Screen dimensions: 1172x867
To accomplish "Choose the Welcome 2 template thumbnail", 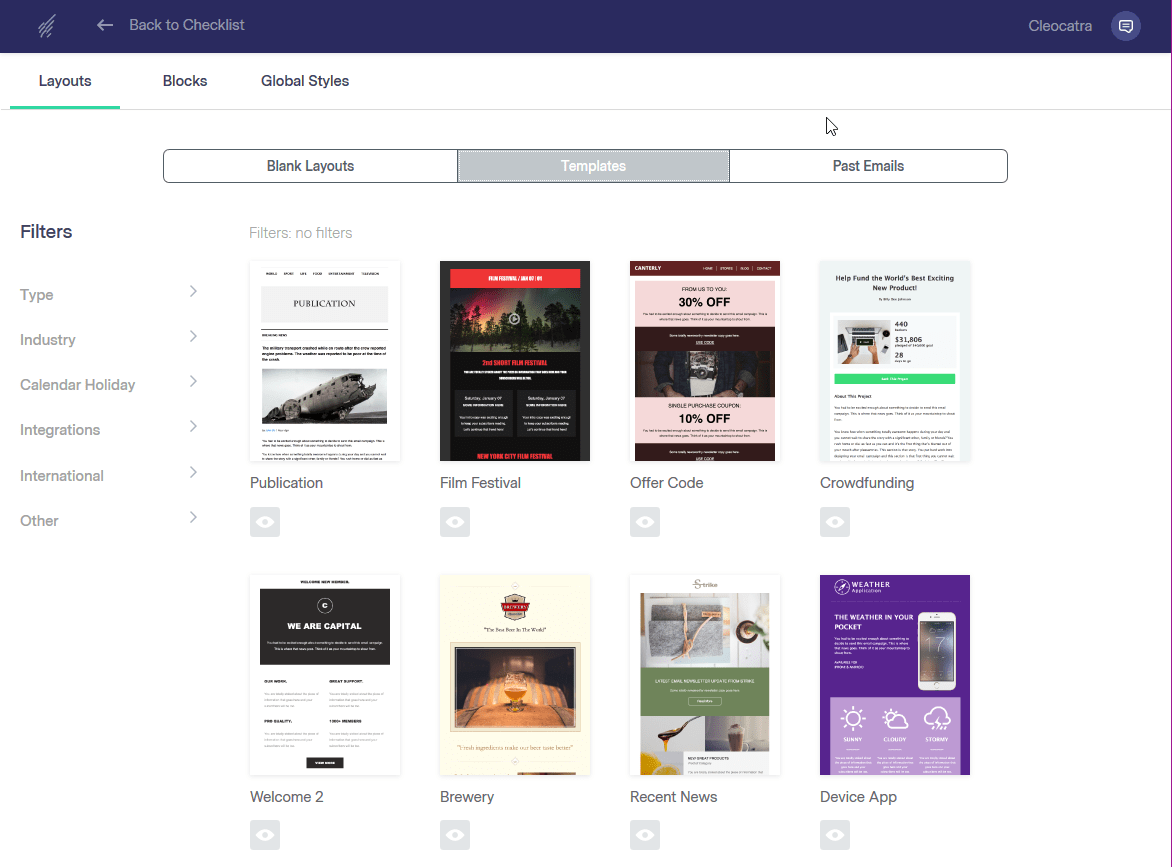I will coord(325,675).
